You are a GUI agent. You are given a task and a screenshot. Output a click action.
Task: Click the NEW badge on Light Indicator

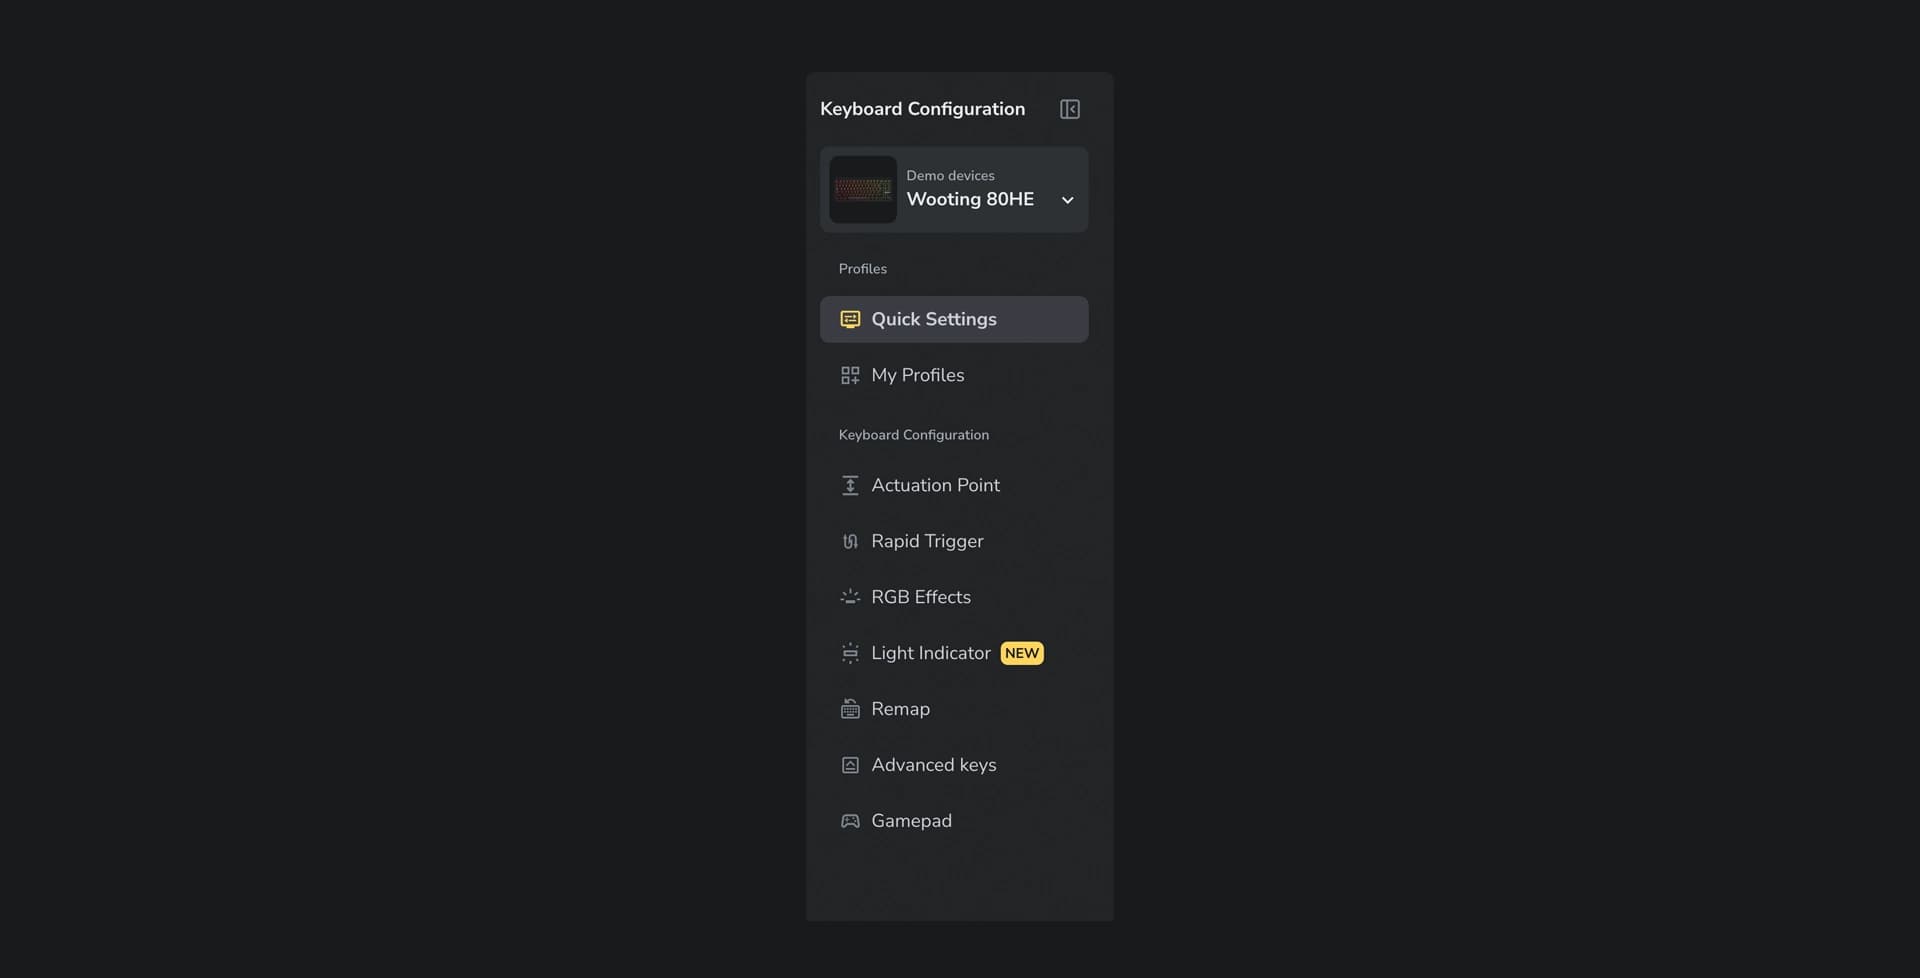[x=1021, y=653]
